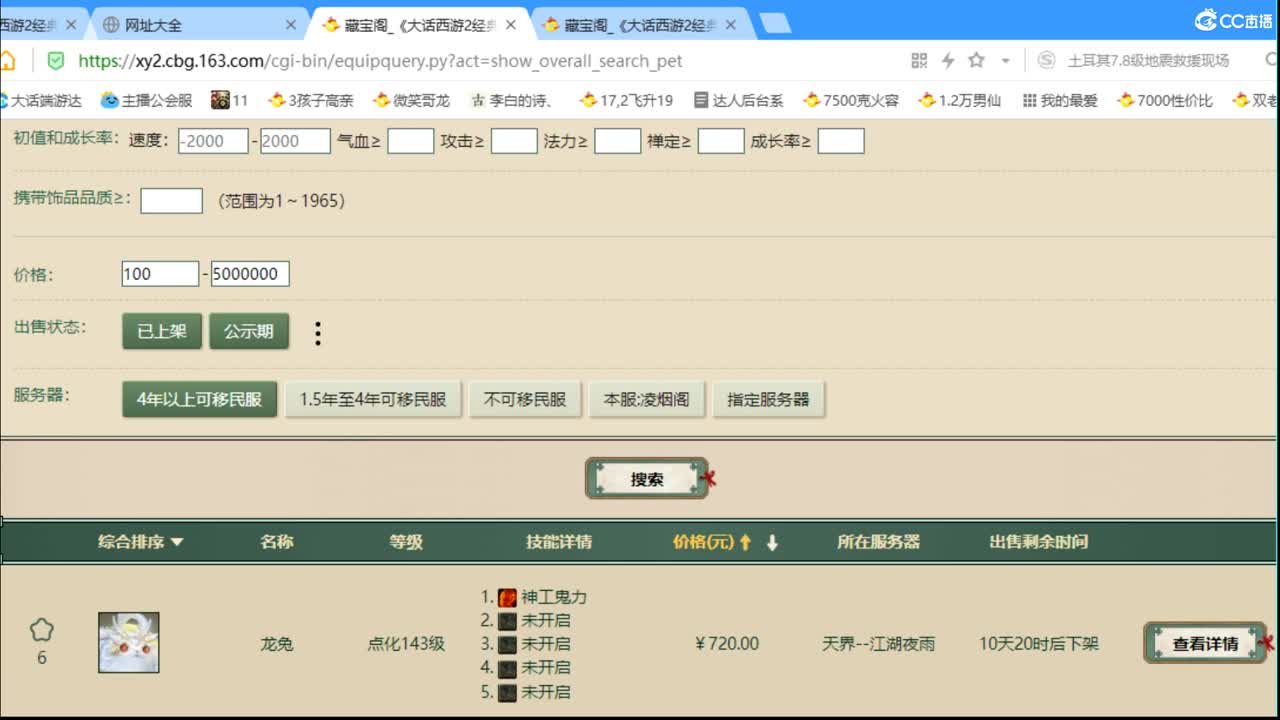This screenshot has width=1280, height=720.
Task: Click the second skill slot 未开启 icon
Action: coord(508,620)
